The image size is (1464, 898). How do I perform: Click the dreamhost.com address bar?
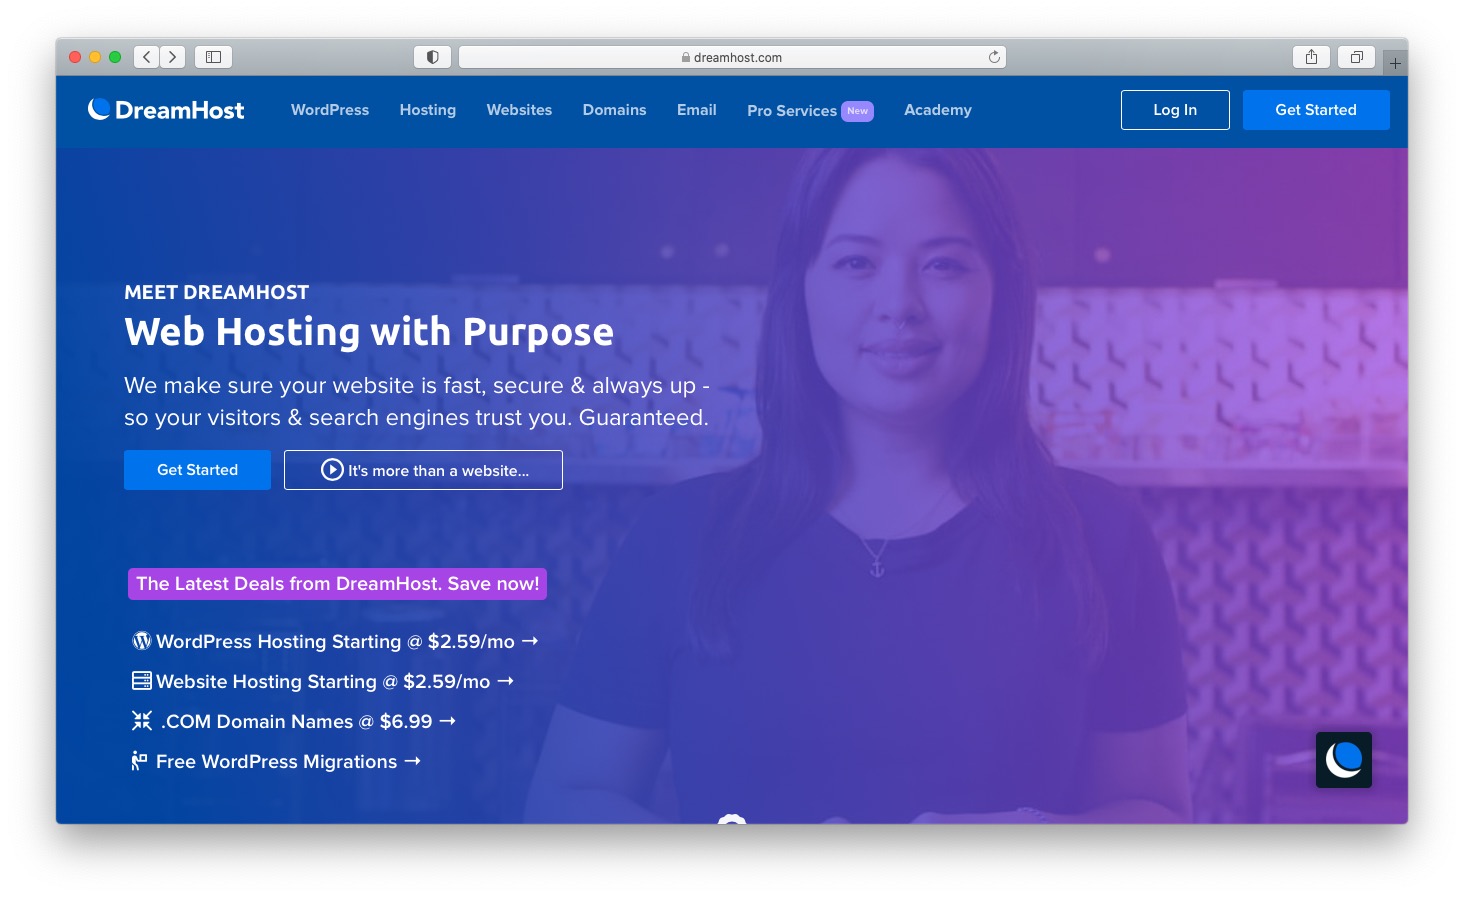[x=732, y=57]
